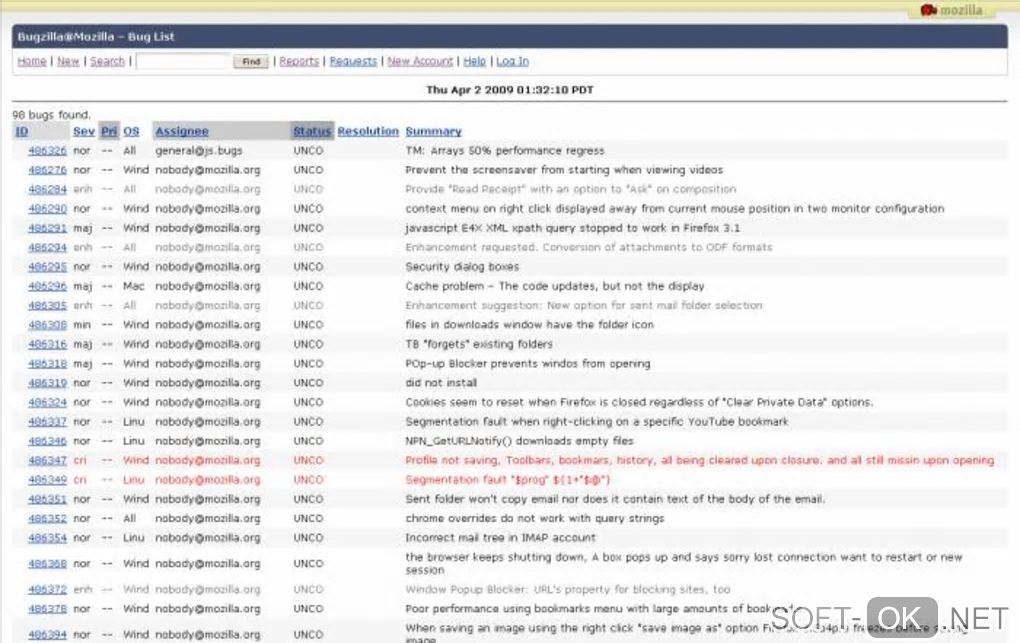The image size is (1020, 643).
Task: Click the Find button
Action: click(251, 61)
